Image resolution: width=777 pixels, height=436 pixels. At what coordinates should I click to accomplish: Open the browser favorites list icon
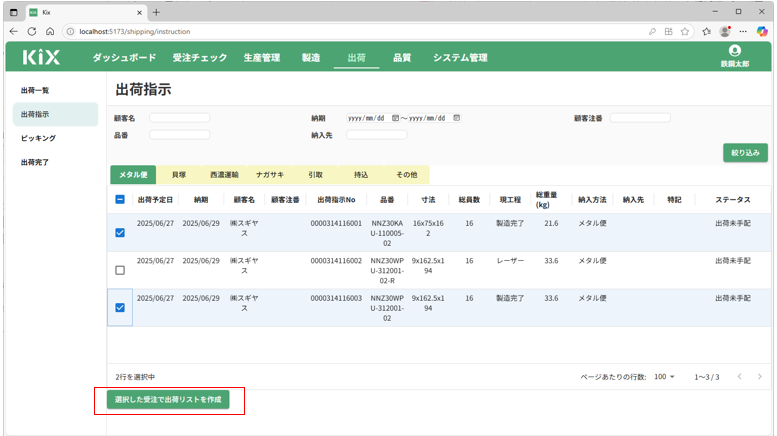pyautogui.click(x=707, y=31)
